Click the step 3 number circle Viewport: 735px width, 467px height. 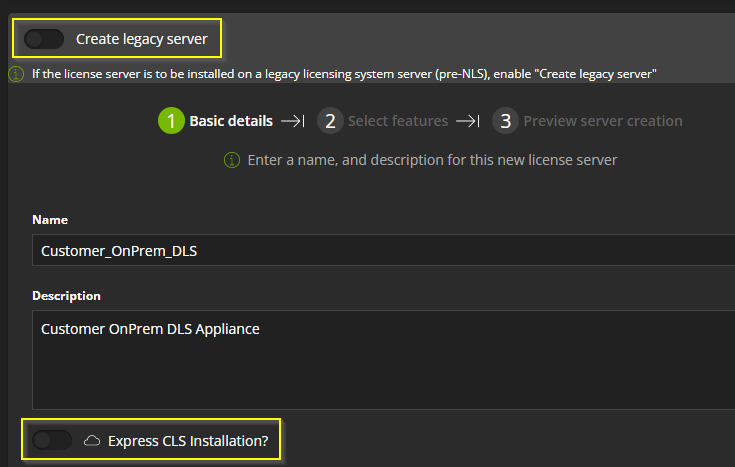(x=505, y=121)
